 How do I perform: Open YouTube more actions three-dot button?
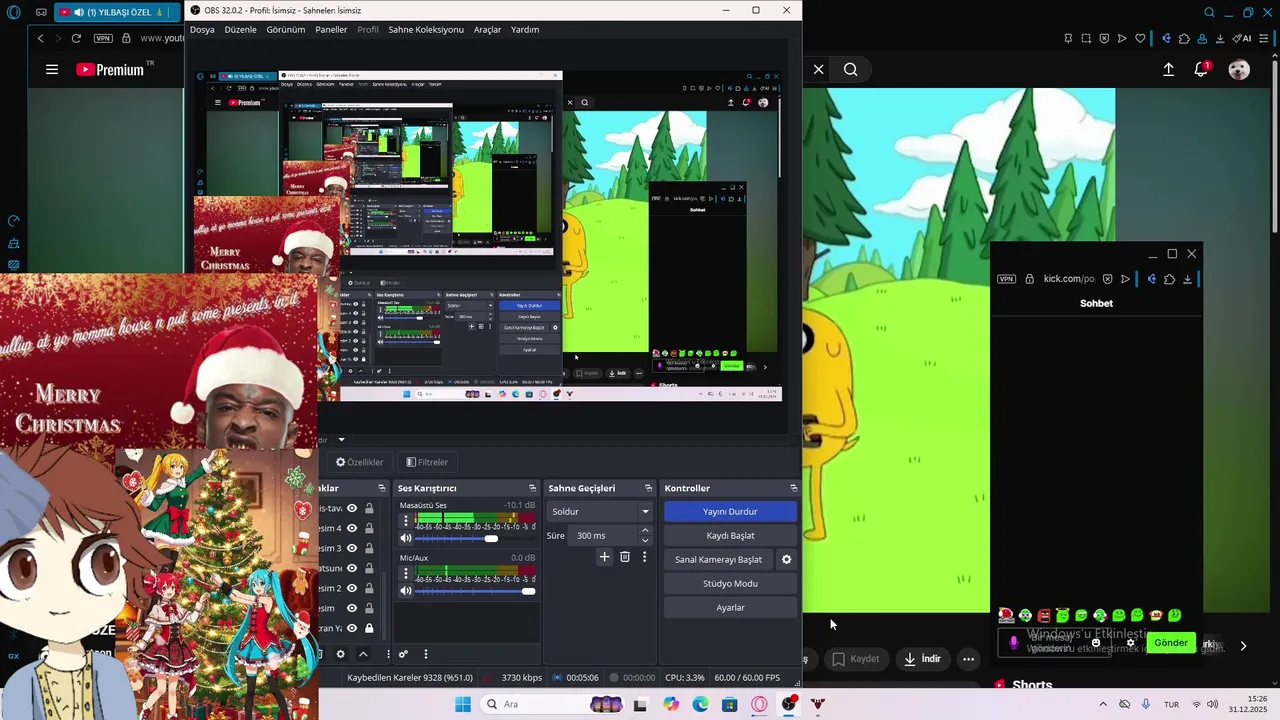coord(968,659)
